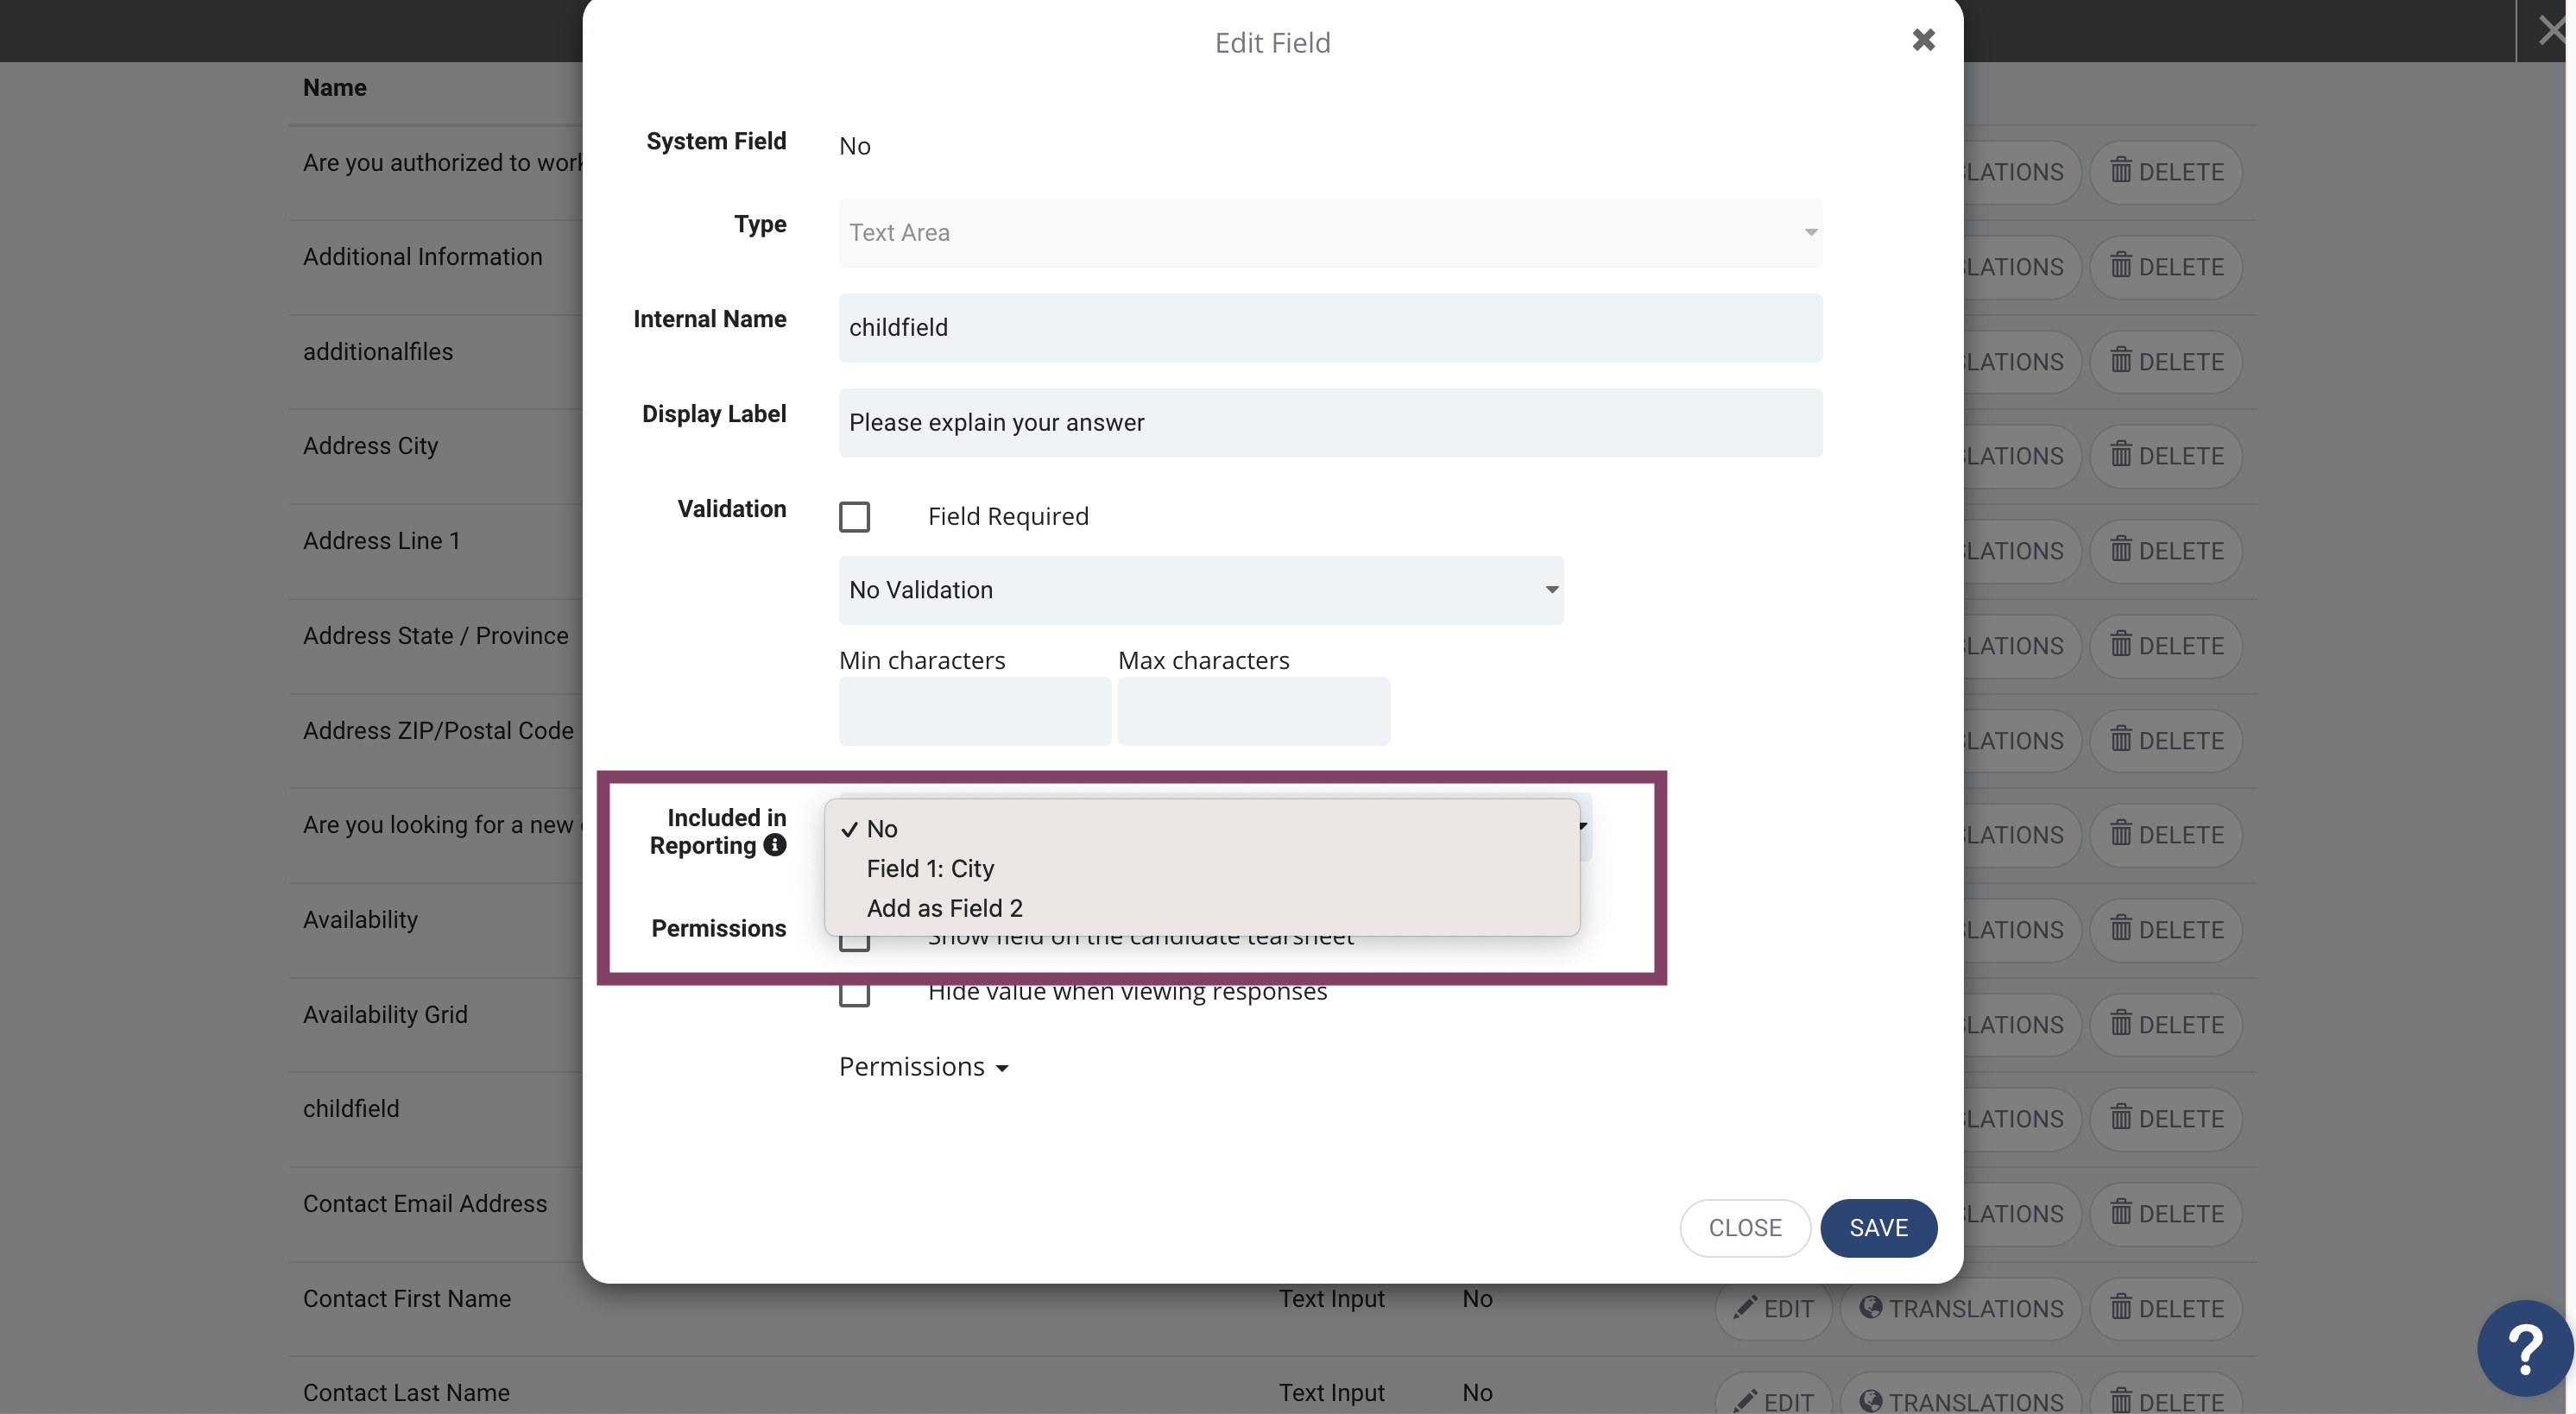
Task: Click the info icon beside Included in Reporting
Action: point(775,846)
